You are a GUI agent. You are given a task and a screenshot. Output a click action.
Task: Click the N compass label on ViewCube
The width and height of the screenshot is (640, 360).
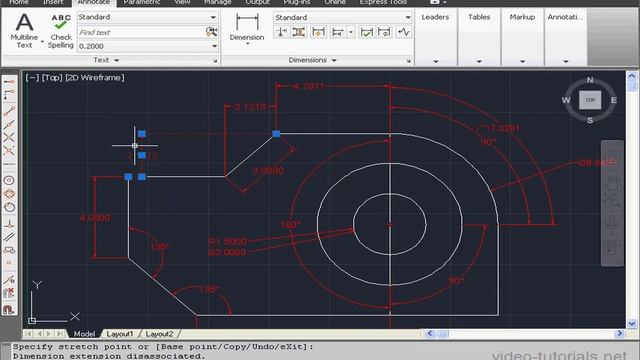(590, 80)
